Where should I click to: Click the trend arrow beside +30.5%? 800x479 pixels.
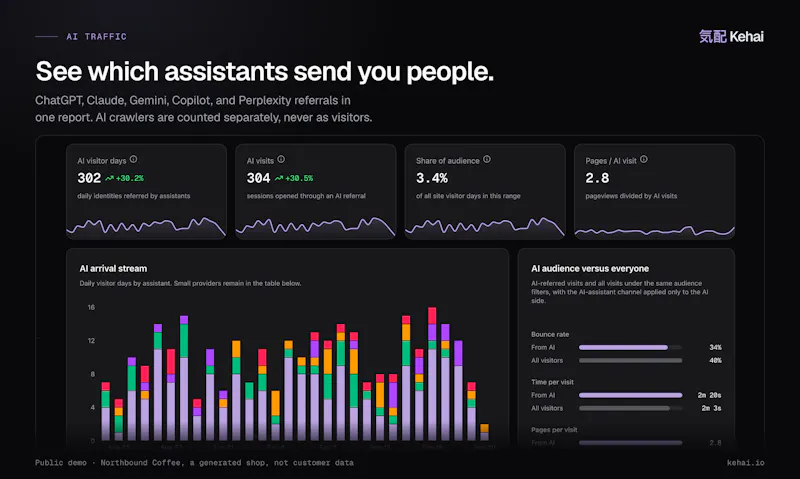(279, 178)
